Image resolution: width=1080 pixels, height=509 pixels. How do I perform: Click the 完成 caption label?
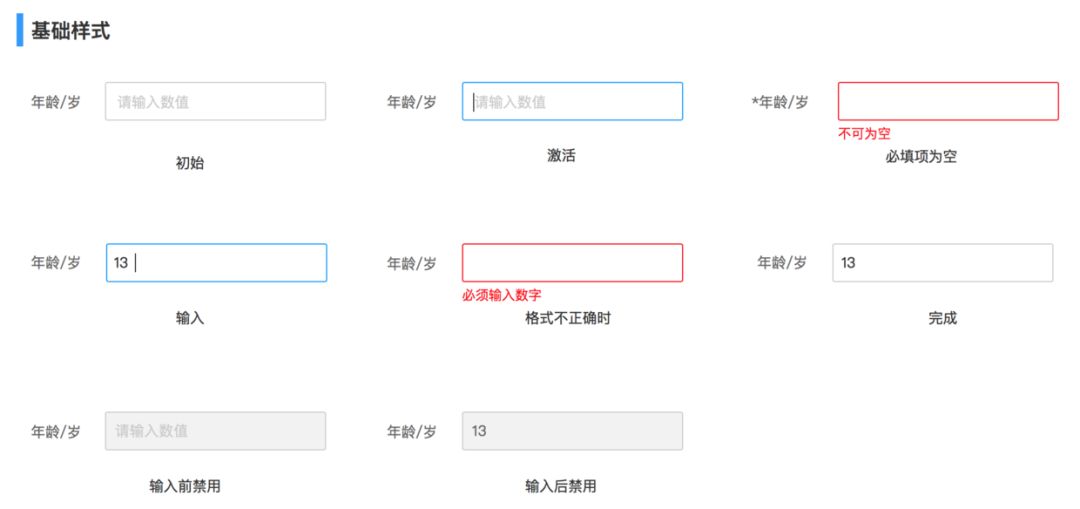(x=943, y=318)
